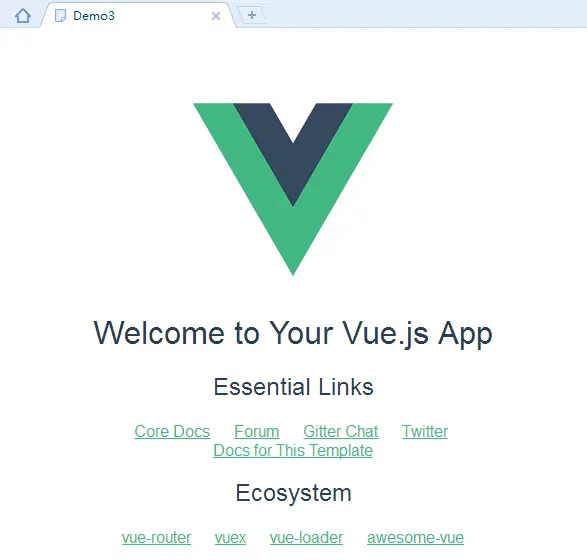The width and height of the screenshot is (587, 560).
Task: Click the page icon on the Demo3 tab
Action: [x=60, y=16]
